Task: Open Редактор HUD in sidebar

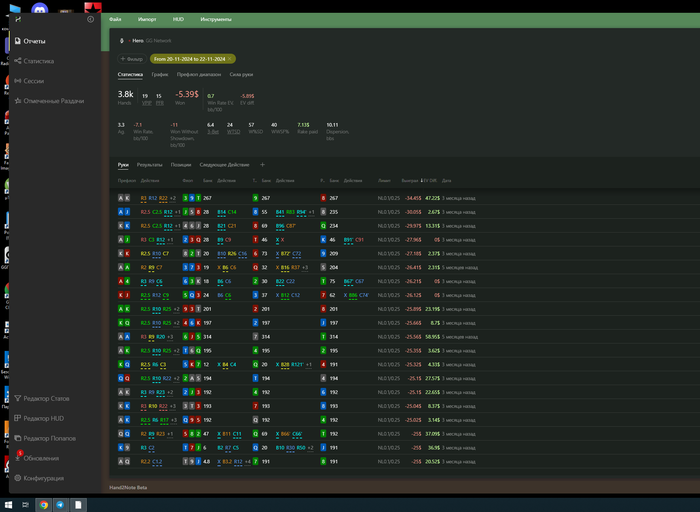Action: 39,418
